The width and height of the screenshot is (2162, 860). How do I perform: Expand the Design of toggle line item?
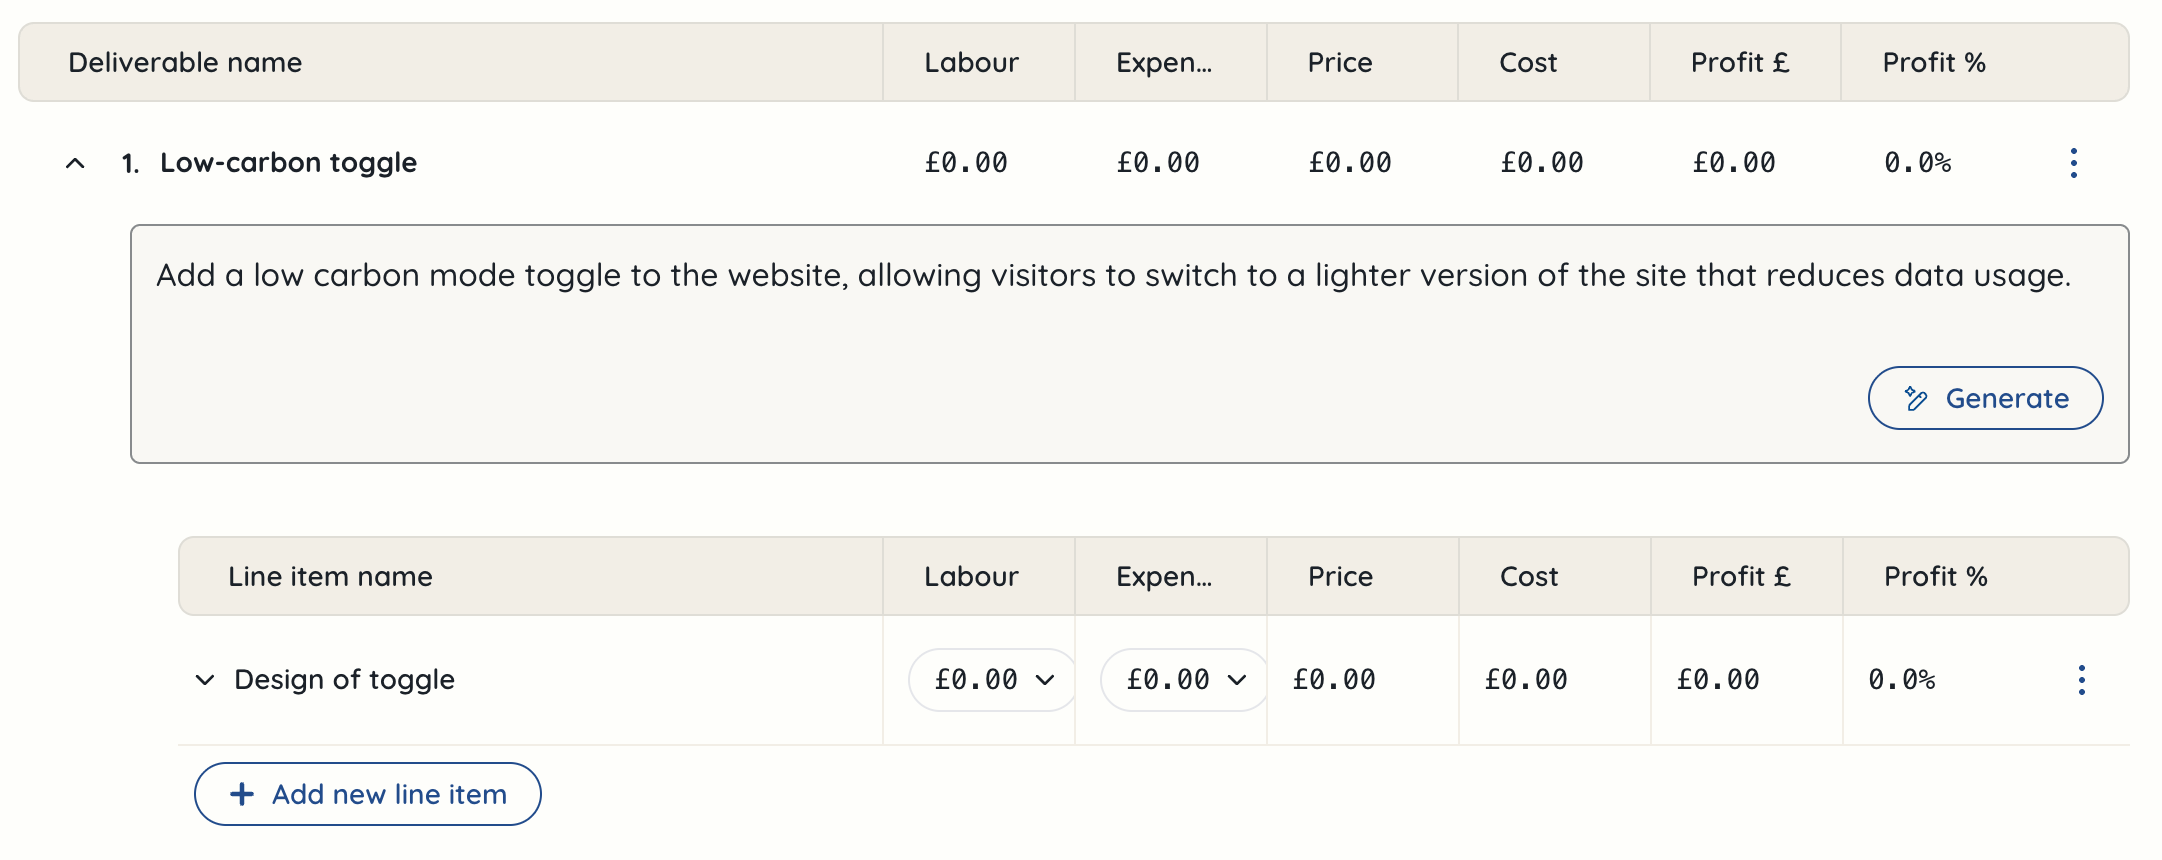pyautogui.click(x=205, y=680)
